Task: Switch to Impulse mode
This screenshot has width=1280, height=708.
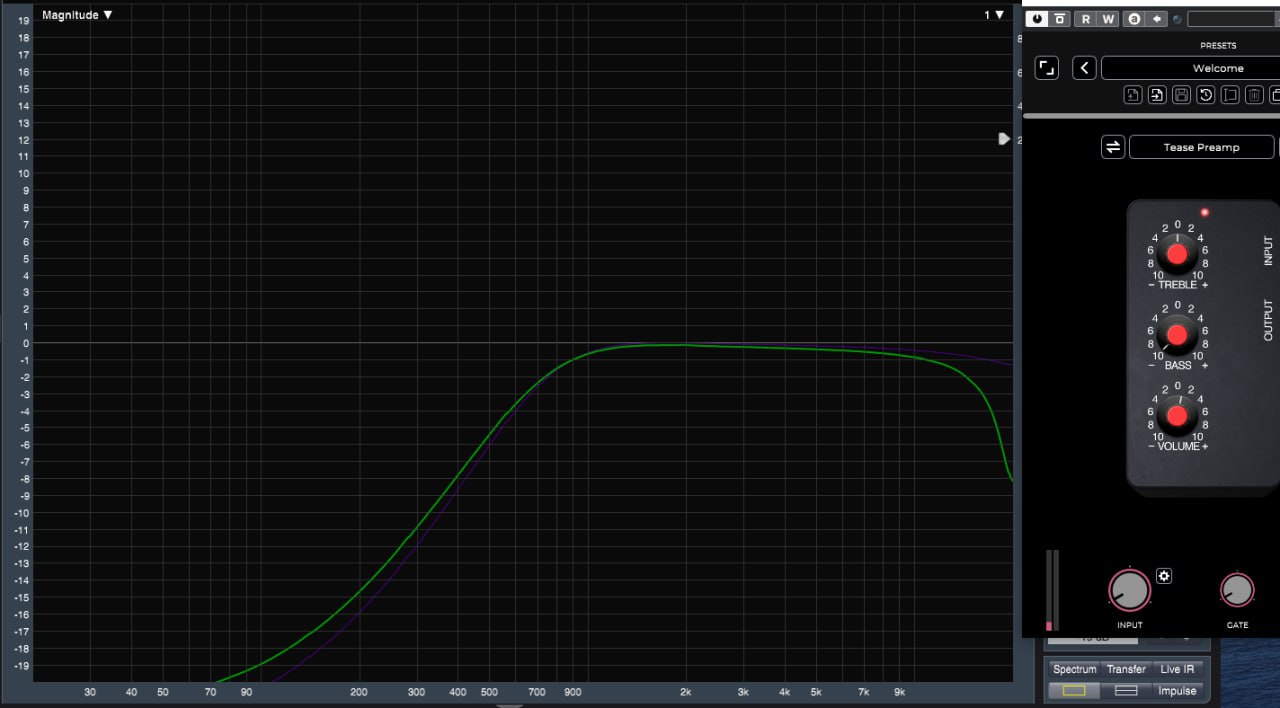Action: (1177, 691)
